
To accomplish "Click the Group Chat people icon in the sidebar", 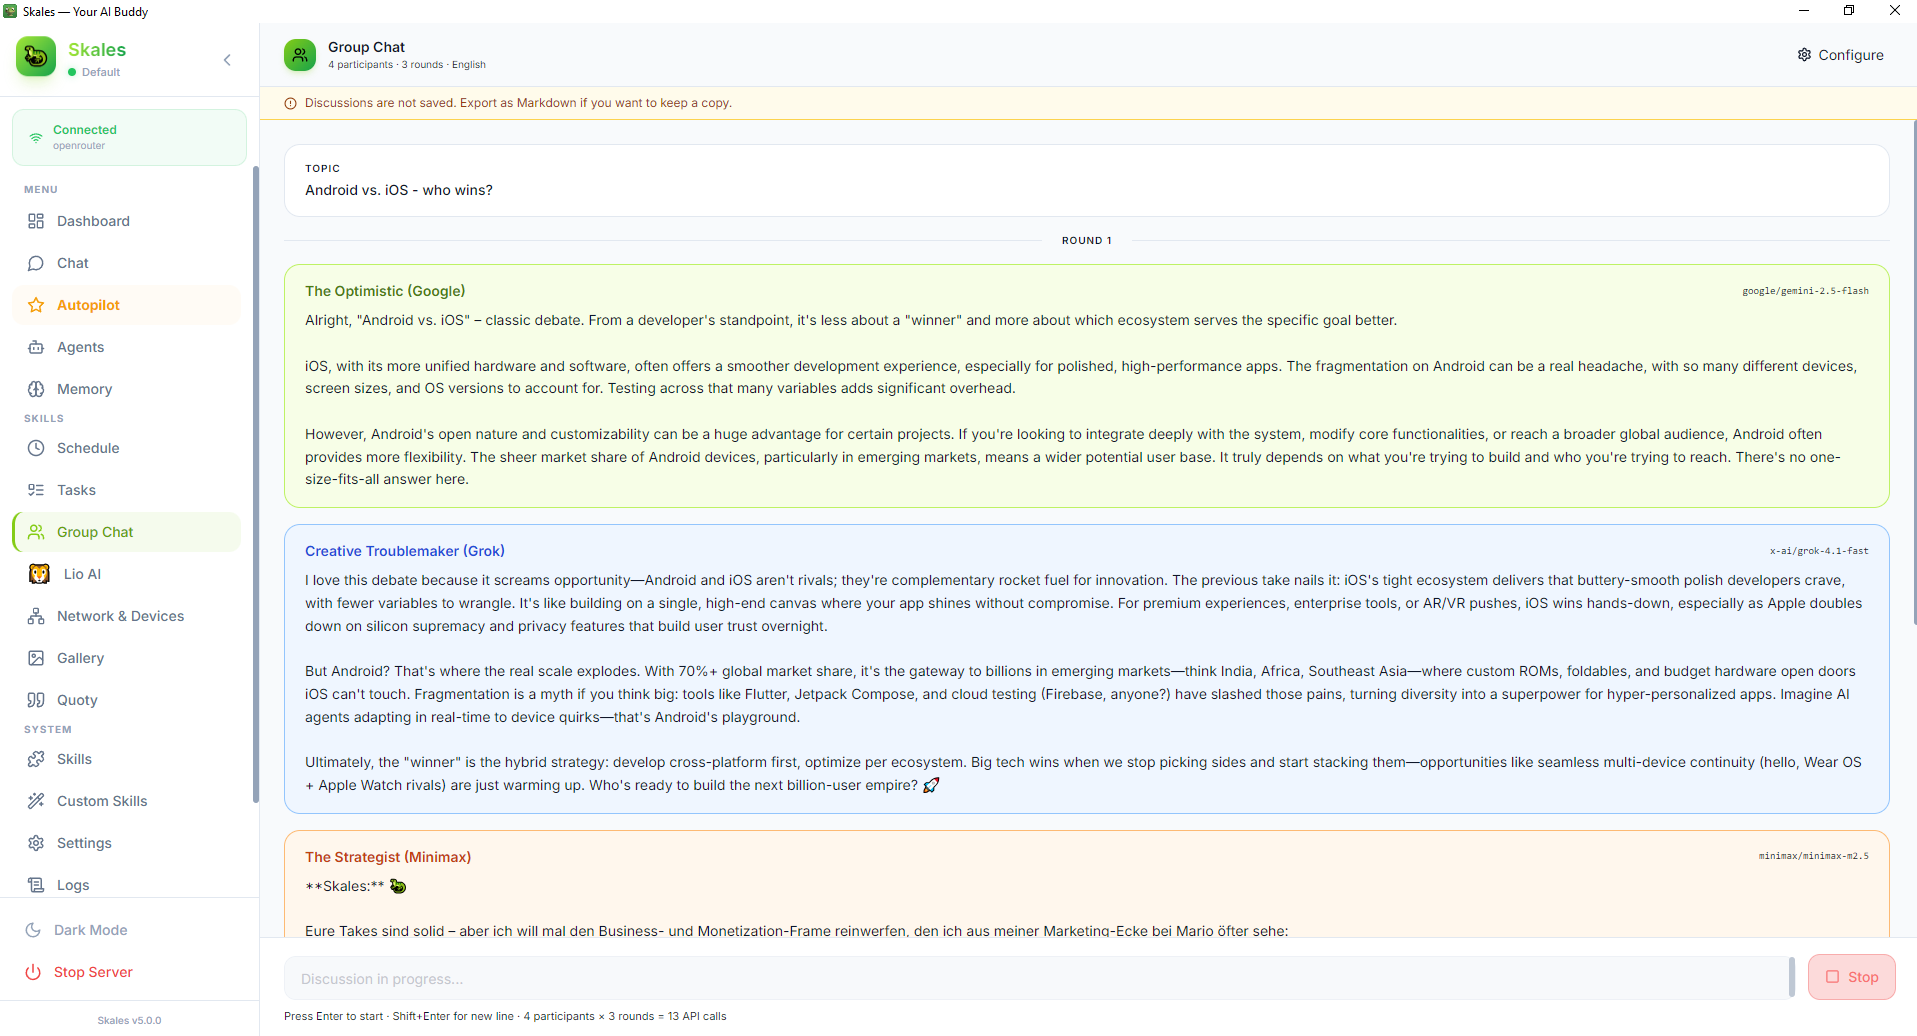I will point(36,532).
